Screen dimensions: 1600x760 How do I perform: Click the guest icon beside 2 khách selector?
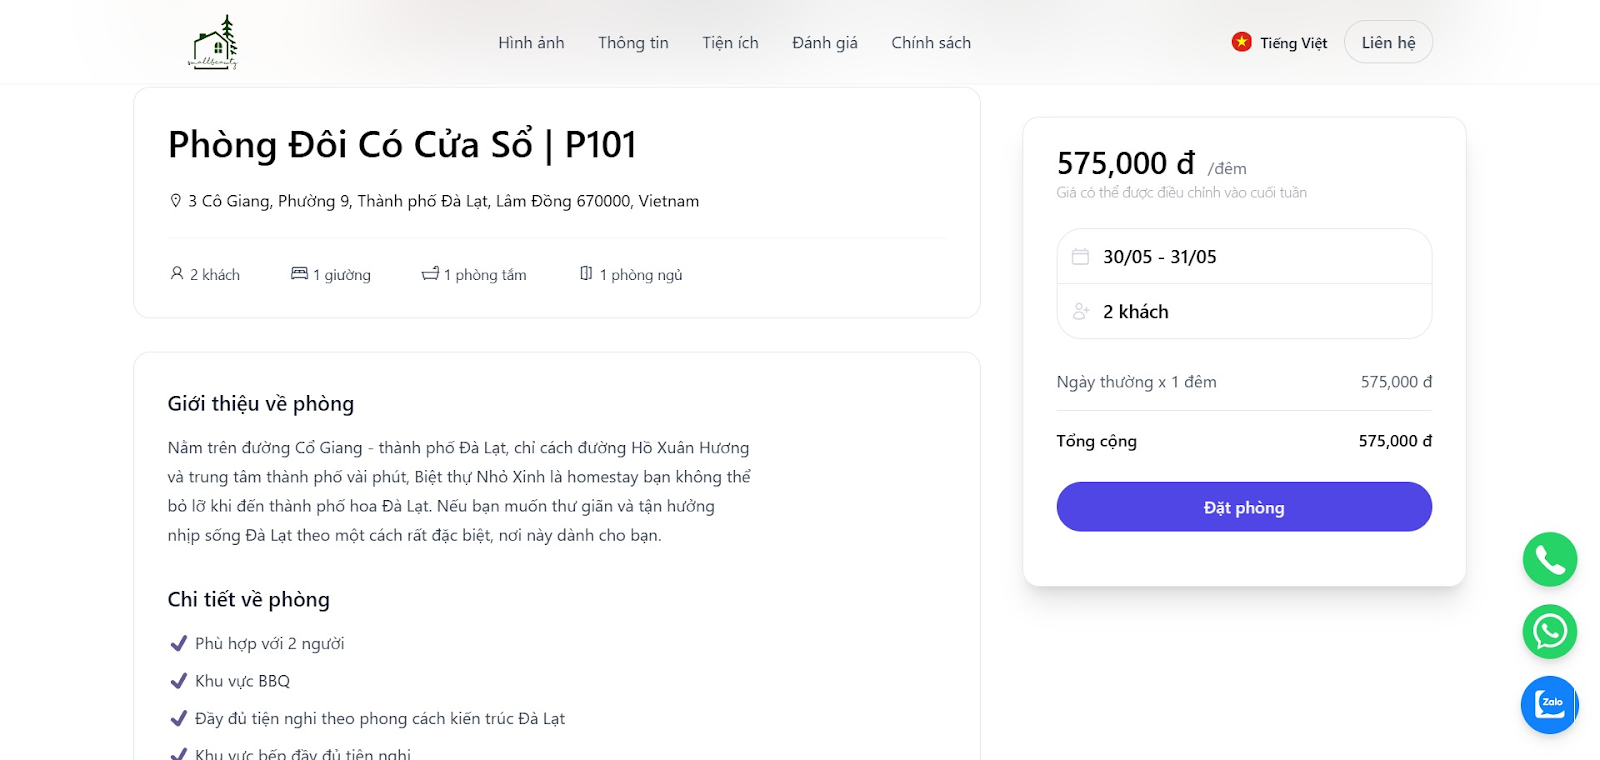(x=1080, y=312)
